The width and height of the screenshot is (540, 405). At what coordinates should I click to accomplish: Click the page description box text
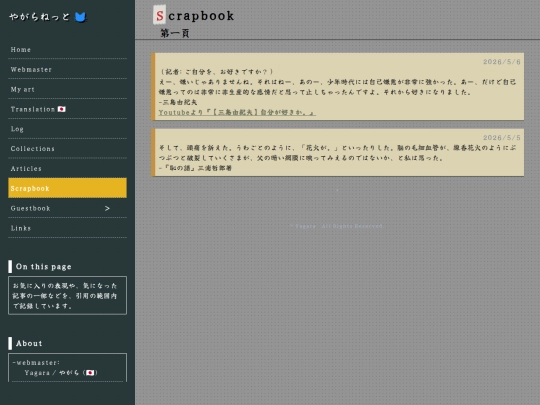[65, 296]
